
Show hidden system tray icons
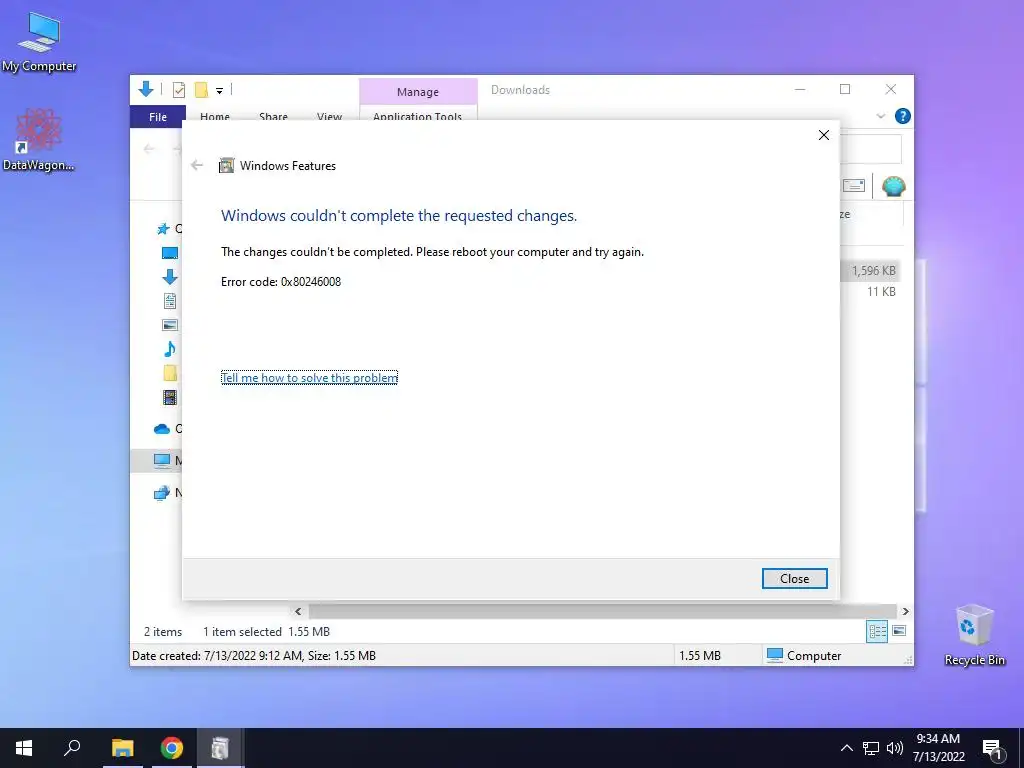846,748
